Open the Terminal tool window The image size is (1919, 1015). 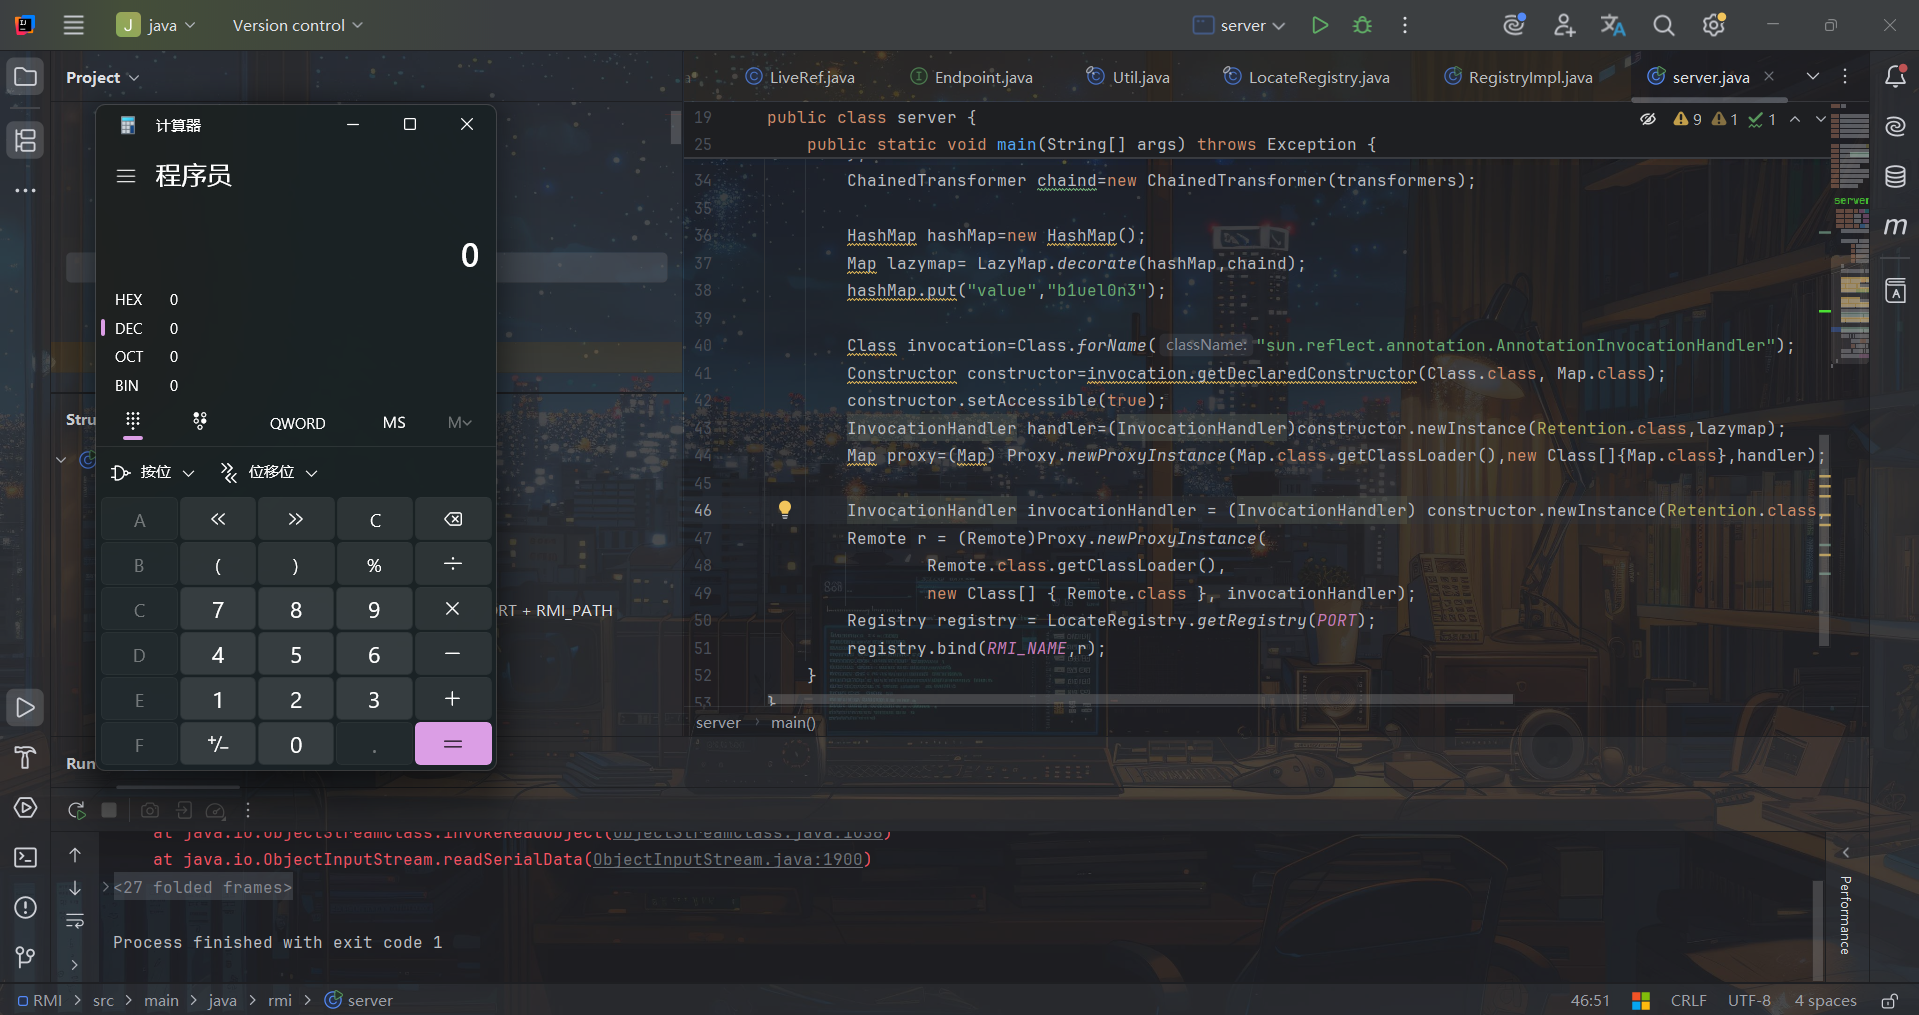pyautogui.click(x=26, y=857)
